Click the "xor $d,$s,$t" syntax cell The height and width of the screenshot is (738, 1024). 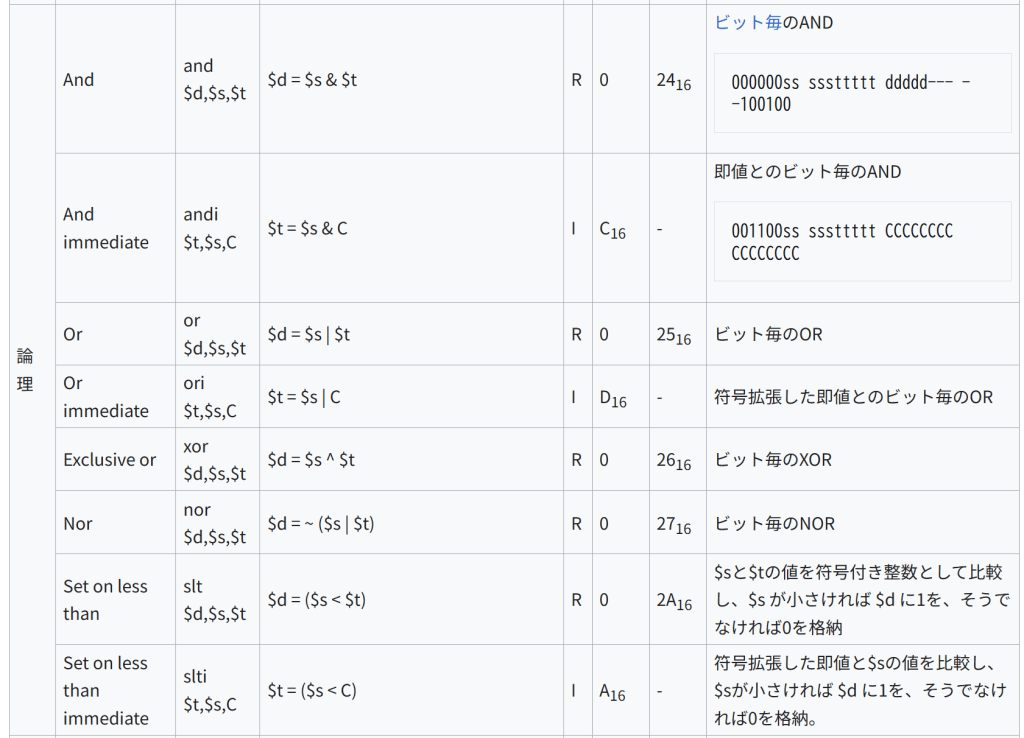point(215,460)
